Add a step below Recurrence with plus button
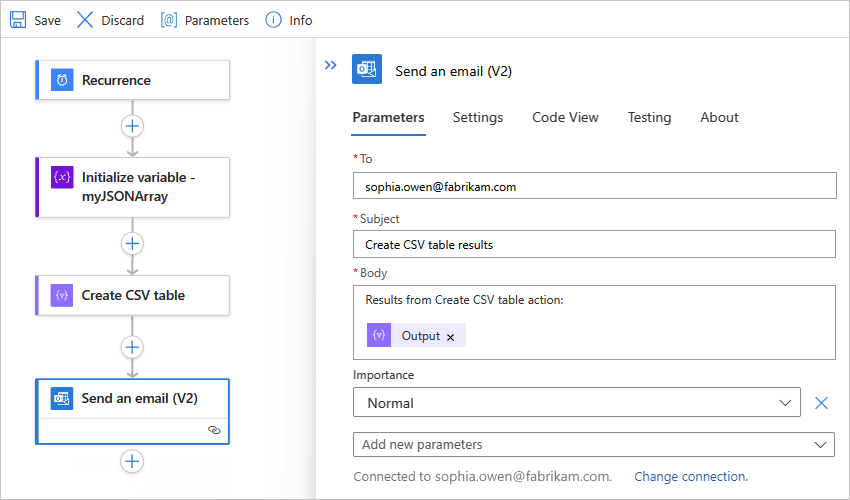The height and width of the screenshot is (500, 850). [x=132, y=126]
